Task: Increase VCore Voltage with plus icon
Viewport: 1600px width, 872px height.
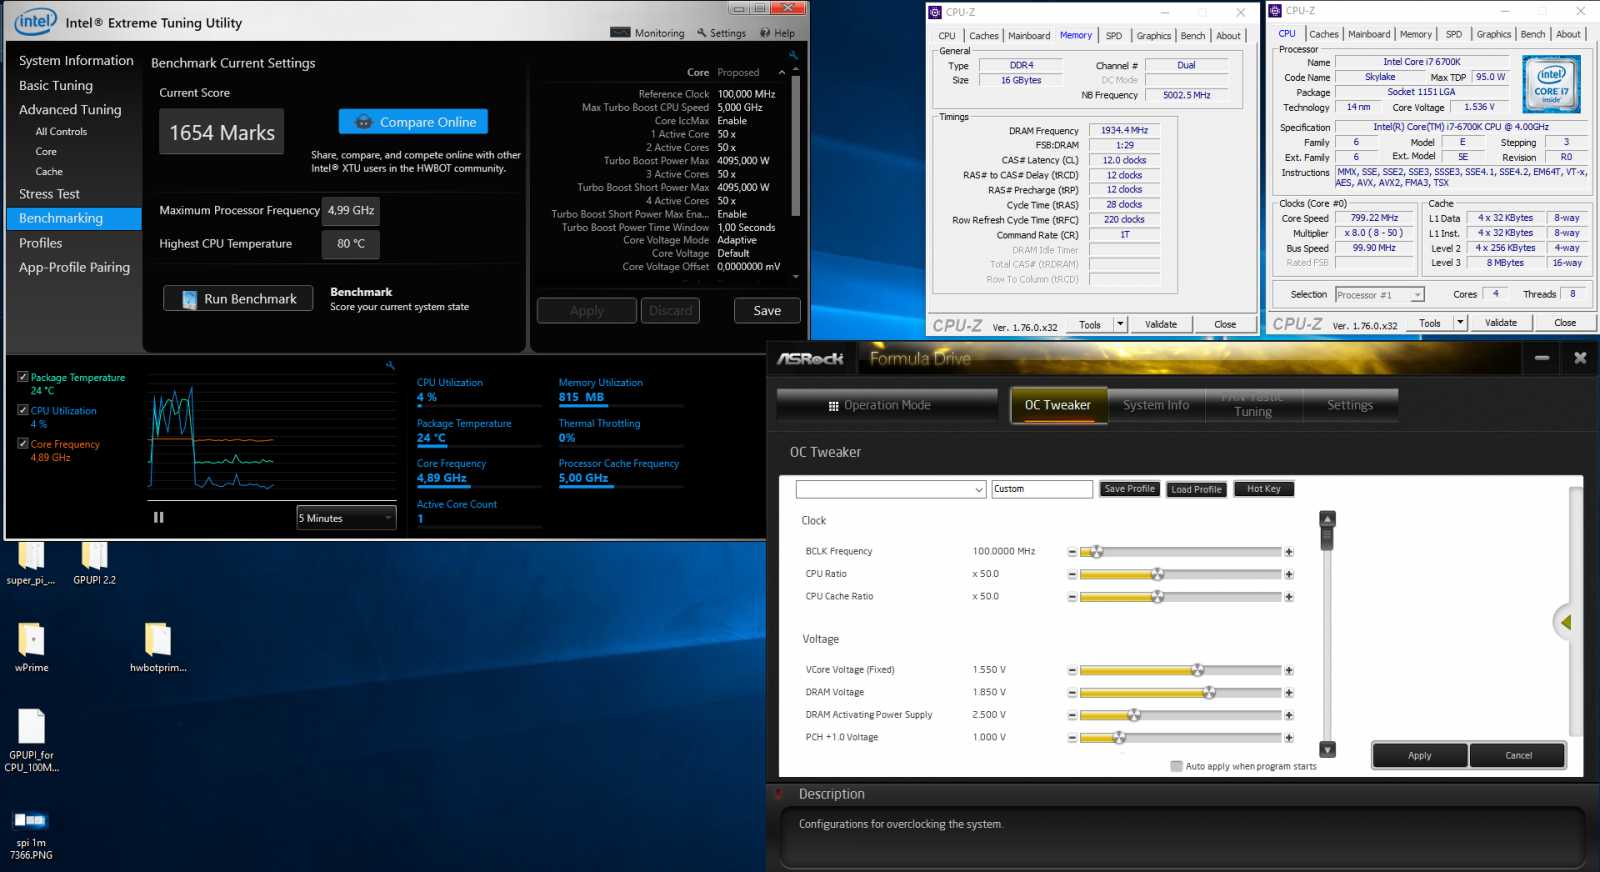Action: (1289, 670)
